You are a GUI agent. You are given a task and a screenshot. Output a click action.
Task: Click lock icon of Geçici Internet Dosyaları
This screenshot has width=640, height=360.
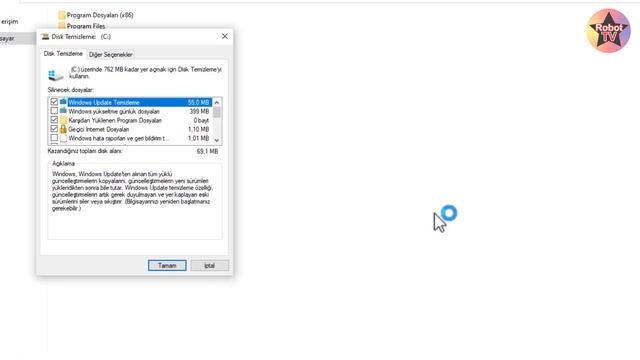click(63, 129)
